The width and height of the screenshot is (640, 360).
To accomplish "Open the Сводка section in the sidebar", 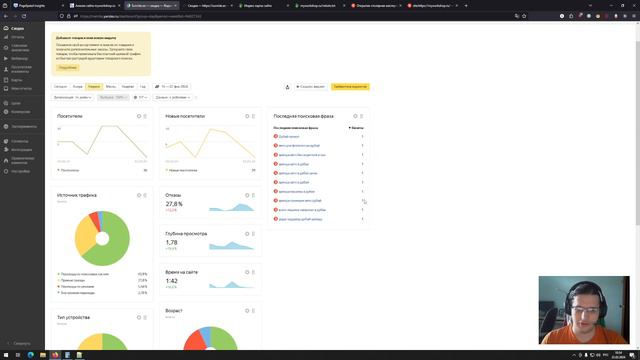I will pyautogui.click(x=17, y=29).
